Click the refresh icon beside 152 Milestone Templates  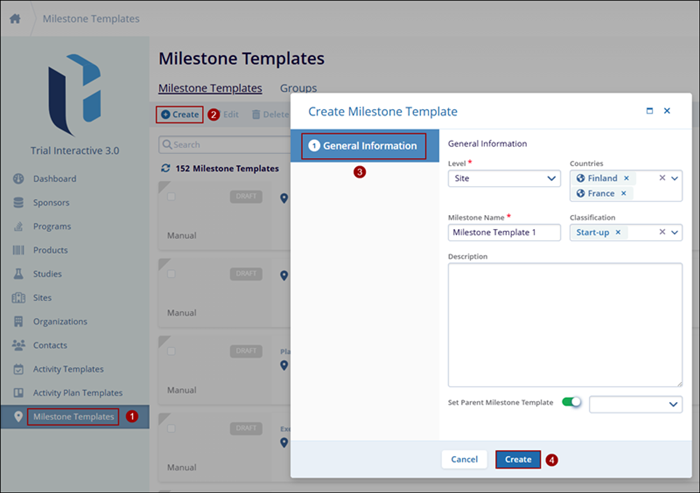[165, 169]
